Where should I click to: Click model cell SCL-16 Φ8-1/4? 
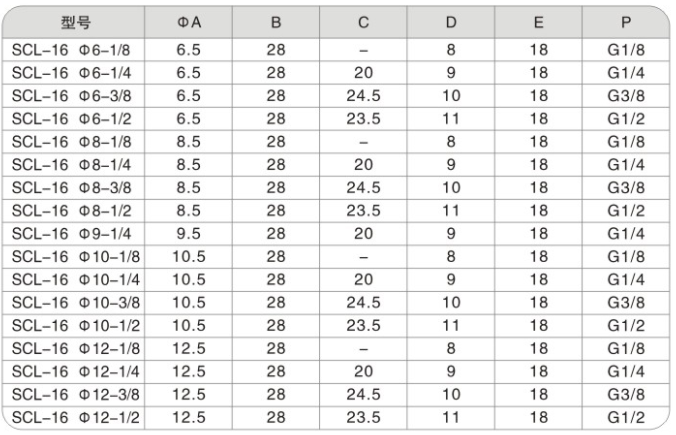coord(73,165)
